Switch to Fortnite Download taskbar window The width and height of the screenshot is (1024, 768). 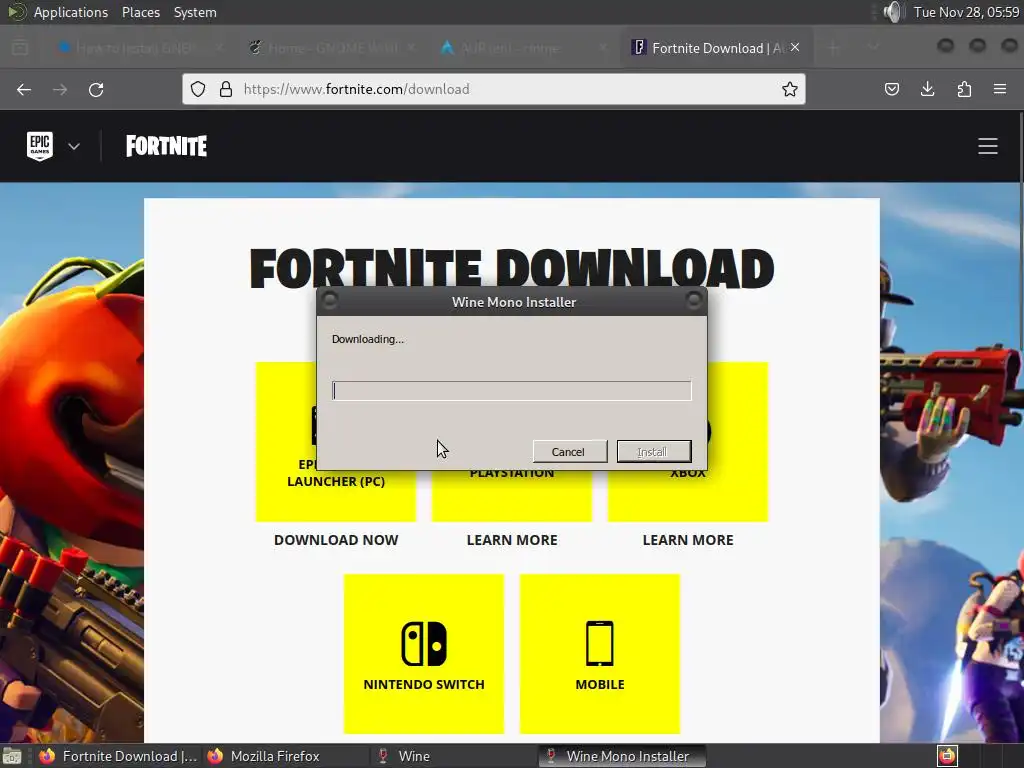(118, 756)
